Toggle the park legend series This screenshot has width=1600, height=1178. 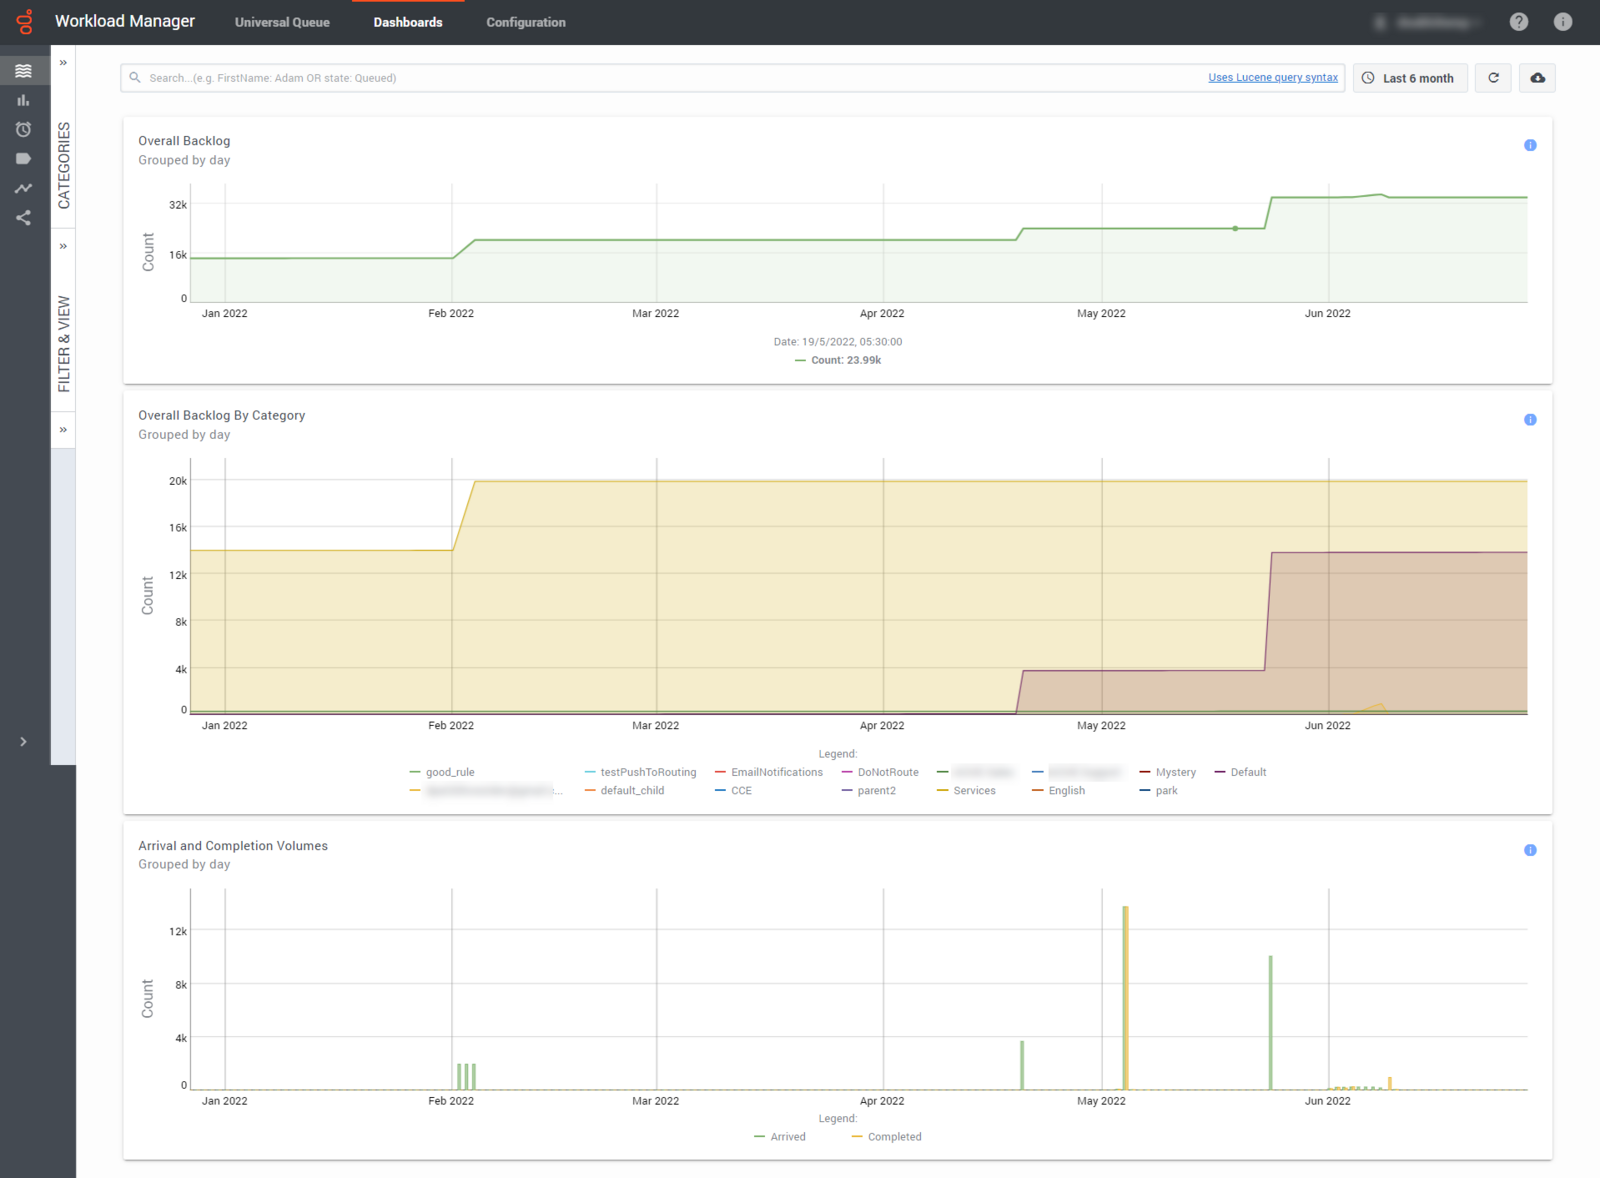[x=1158, y=790]
